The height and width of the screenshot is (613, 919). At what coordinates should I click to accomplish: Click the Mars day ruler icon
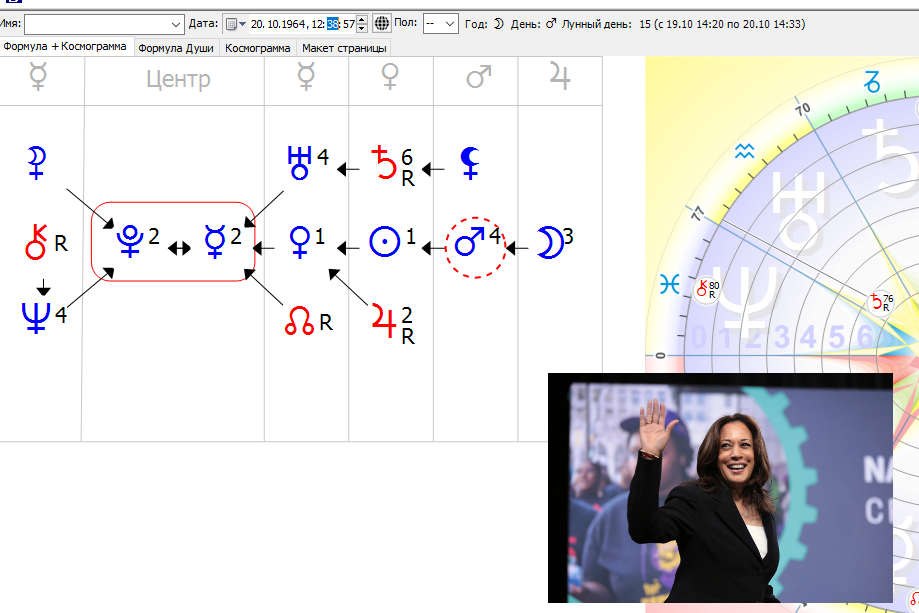550,24
